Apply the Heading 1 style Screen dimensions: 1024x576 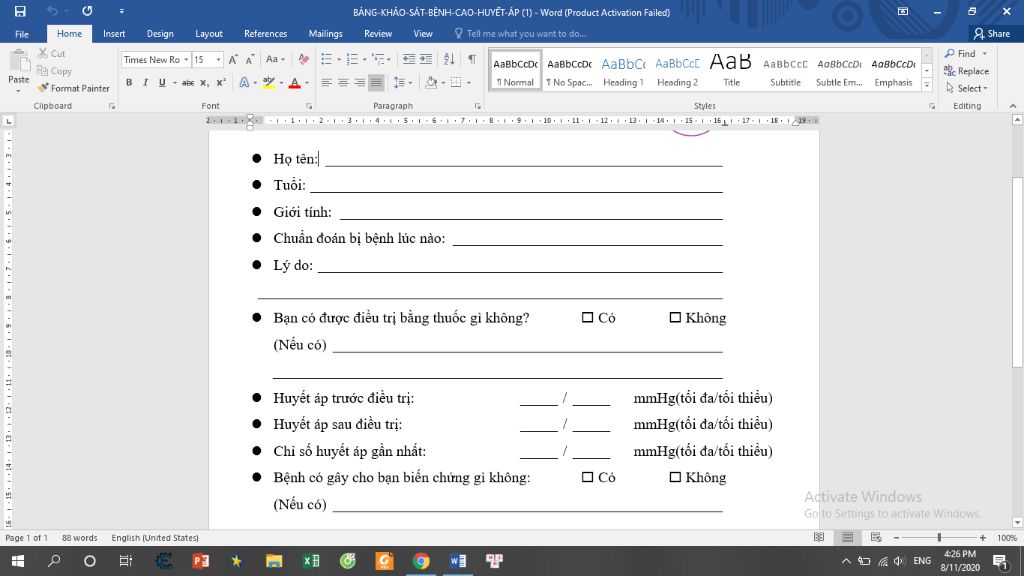pyautogui.click(x=623, y=71)
